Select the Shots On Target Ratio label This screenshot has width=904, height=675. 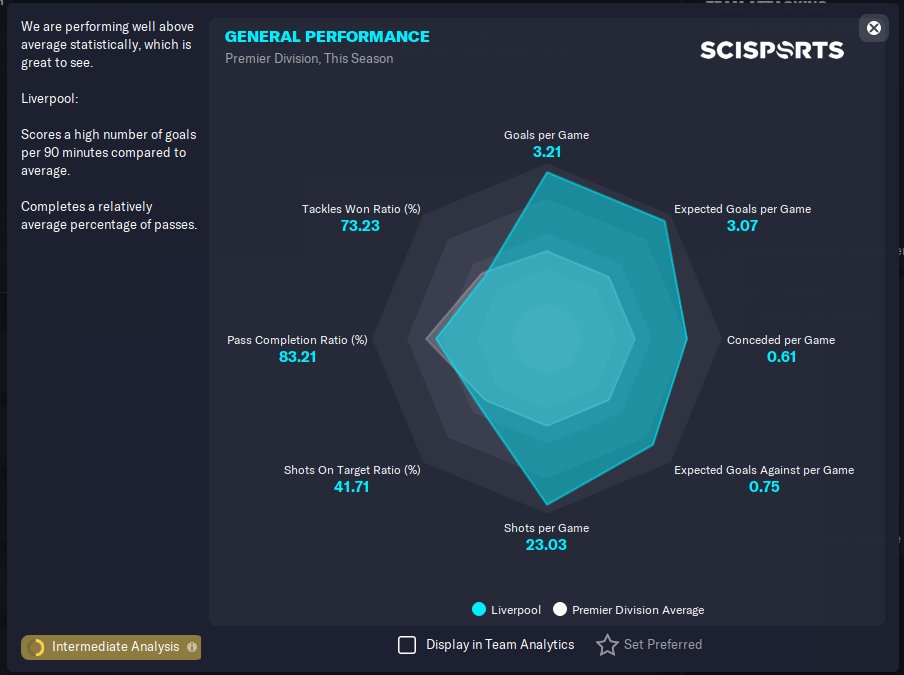pos(352,470)
